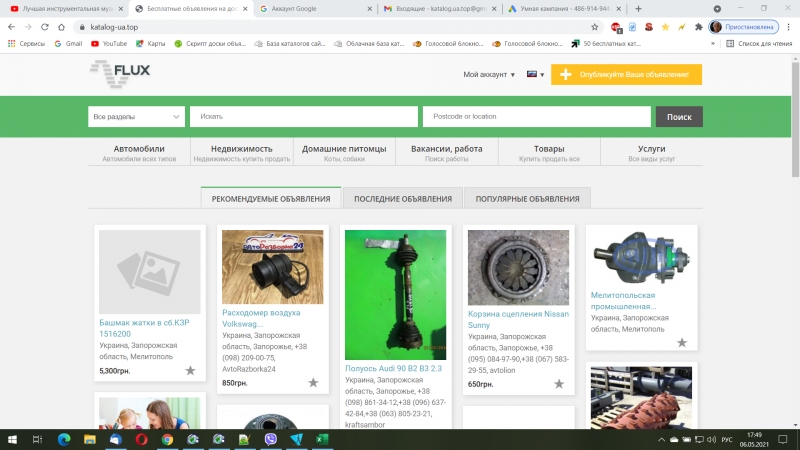
Task: Open Мелитопольская промышленная listing link
Action: 623,301
